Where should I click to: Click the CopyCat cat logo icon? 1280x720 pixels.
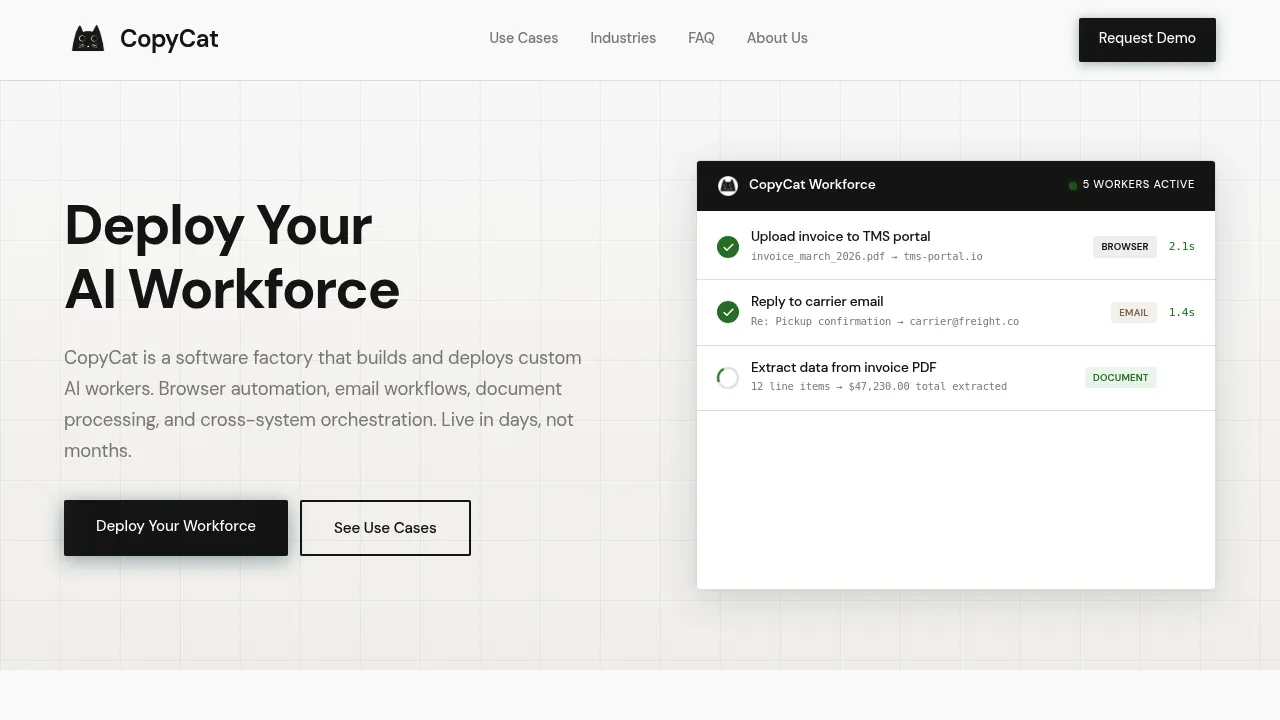(88, 39)
